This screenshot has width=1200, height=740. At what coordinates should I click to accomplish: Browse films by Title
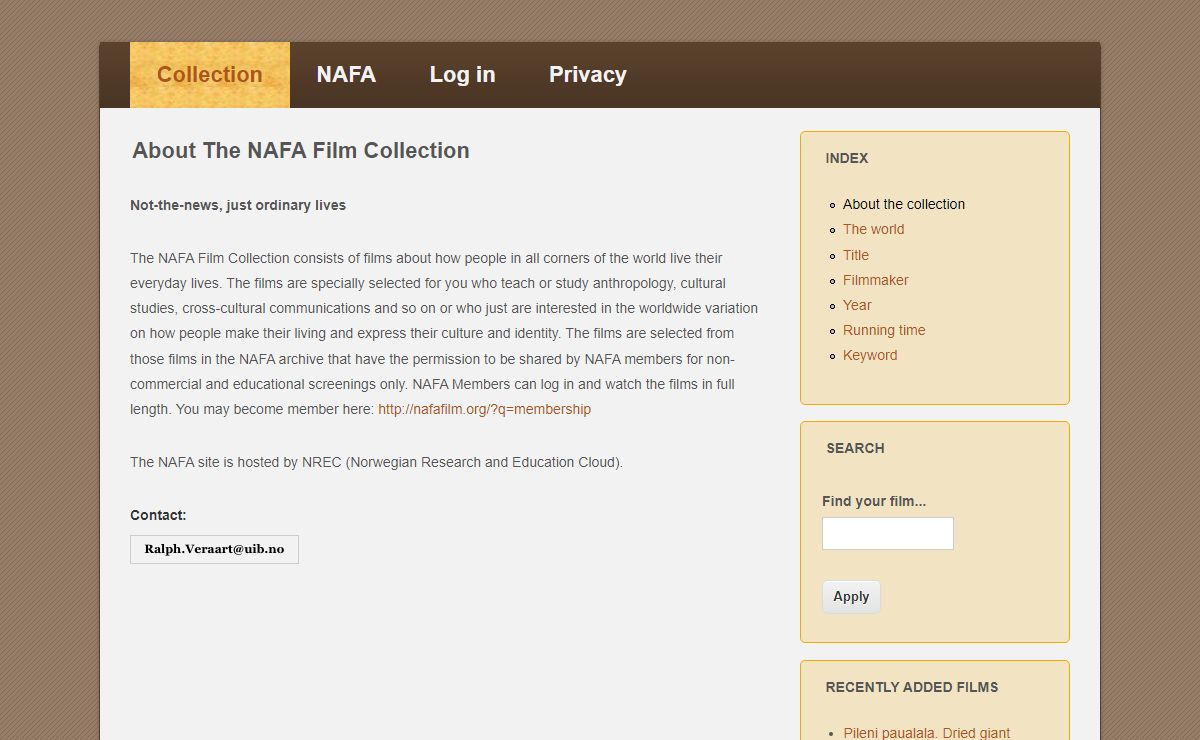(856, 255)
